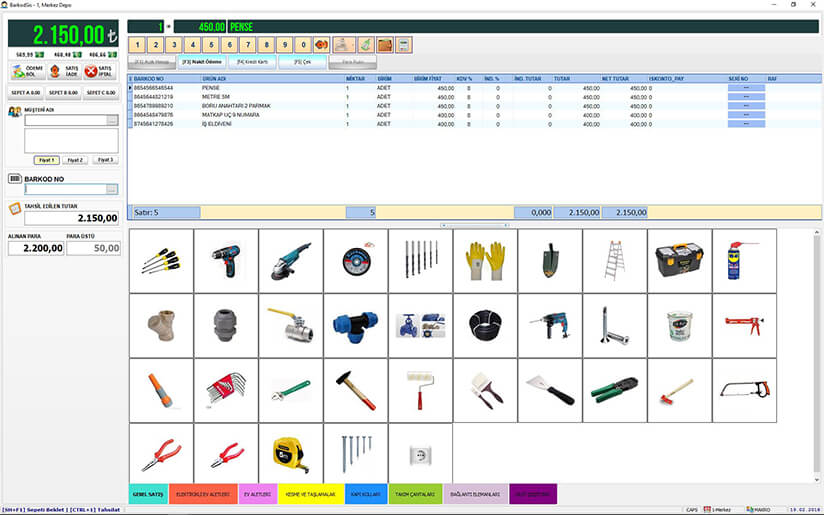This screenshot has width=824, height=515.
Task: Open the Müşteri Adı lookup button
Action: [112, 121]
